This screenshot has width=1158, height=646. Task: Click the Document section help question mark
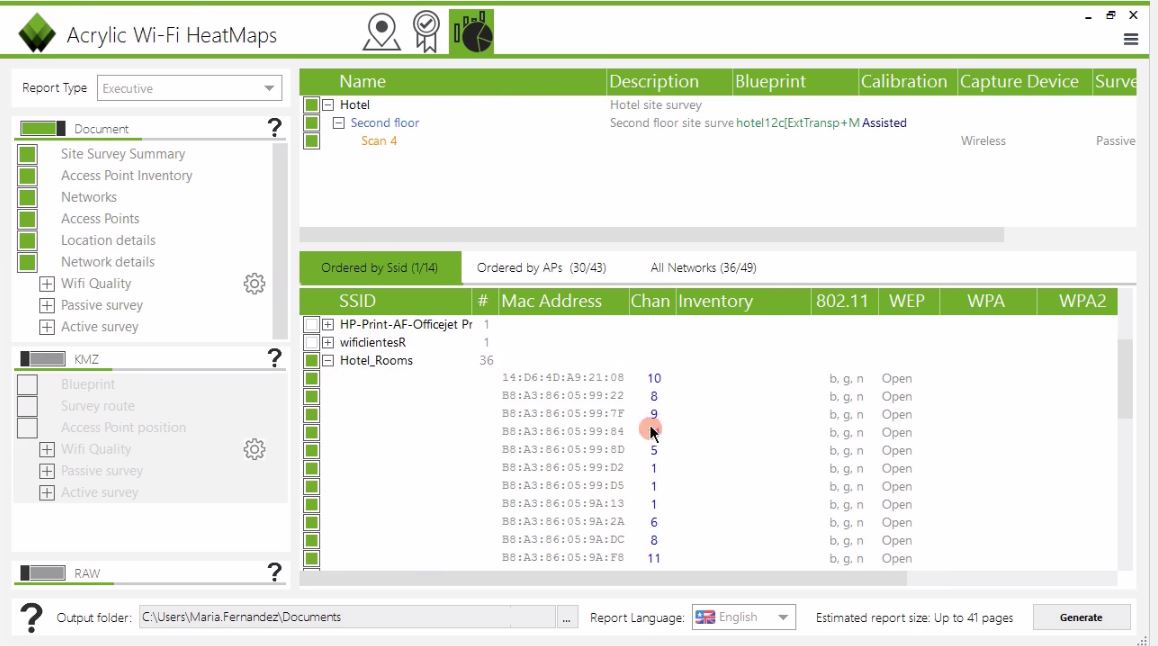275,128
